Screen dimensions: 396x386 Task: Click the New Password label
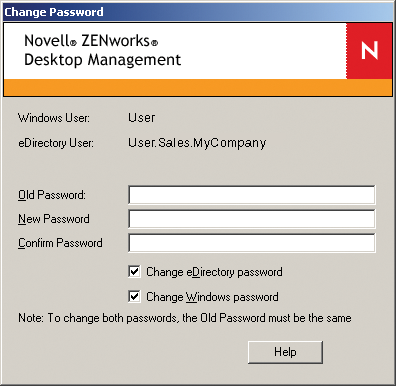(x=54, y=219)
